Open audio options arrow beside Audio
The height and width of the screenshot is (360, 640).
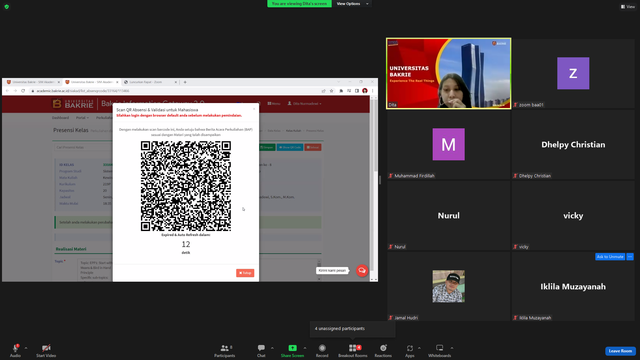click(26, 348)
